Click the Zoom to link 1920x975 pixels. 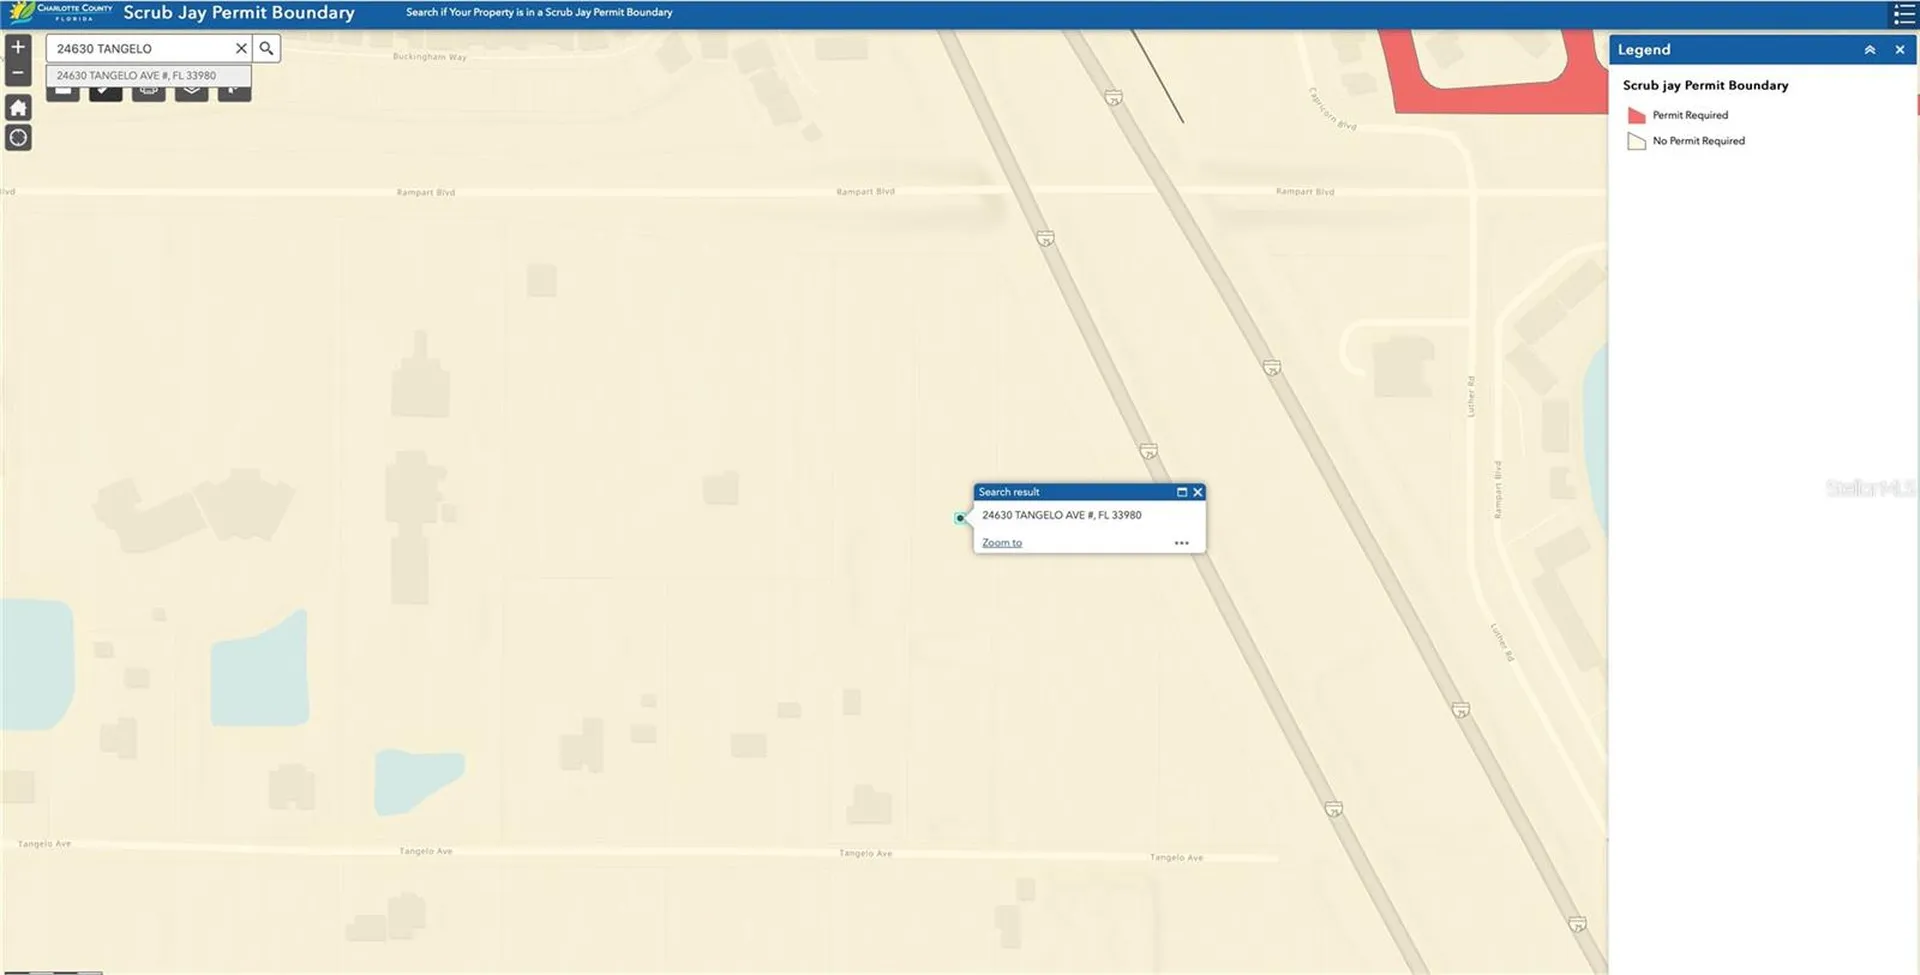coord(1002,543)
